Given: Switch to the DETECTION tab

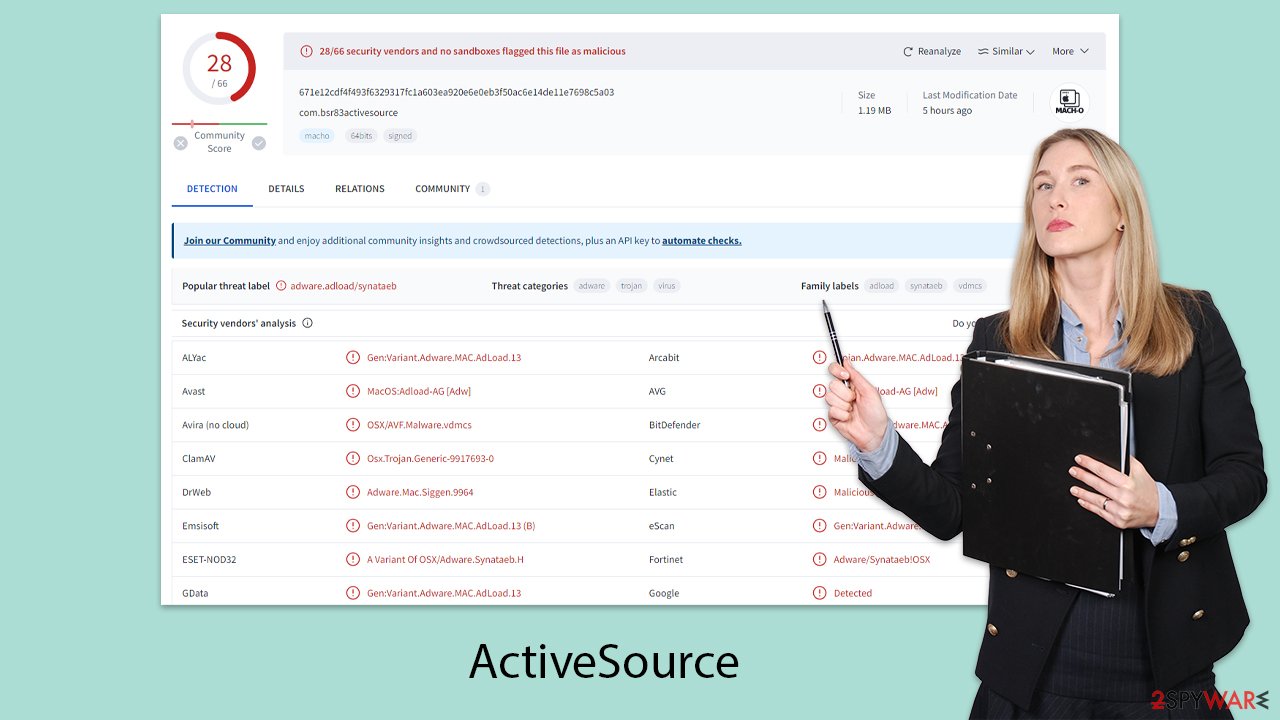Looking at the screenshot, I should click(212, 189).
